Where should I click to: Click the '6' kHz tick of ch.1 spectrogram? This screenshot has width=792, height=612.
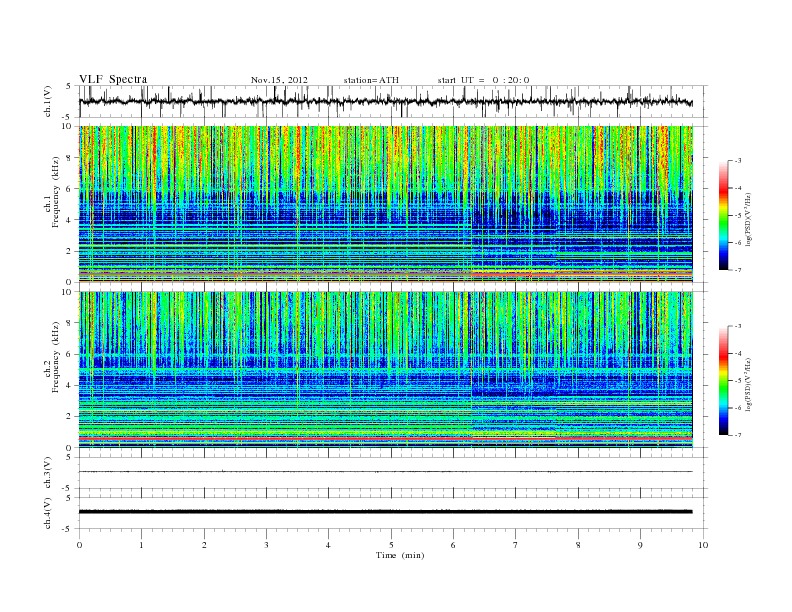click(70, 189)
